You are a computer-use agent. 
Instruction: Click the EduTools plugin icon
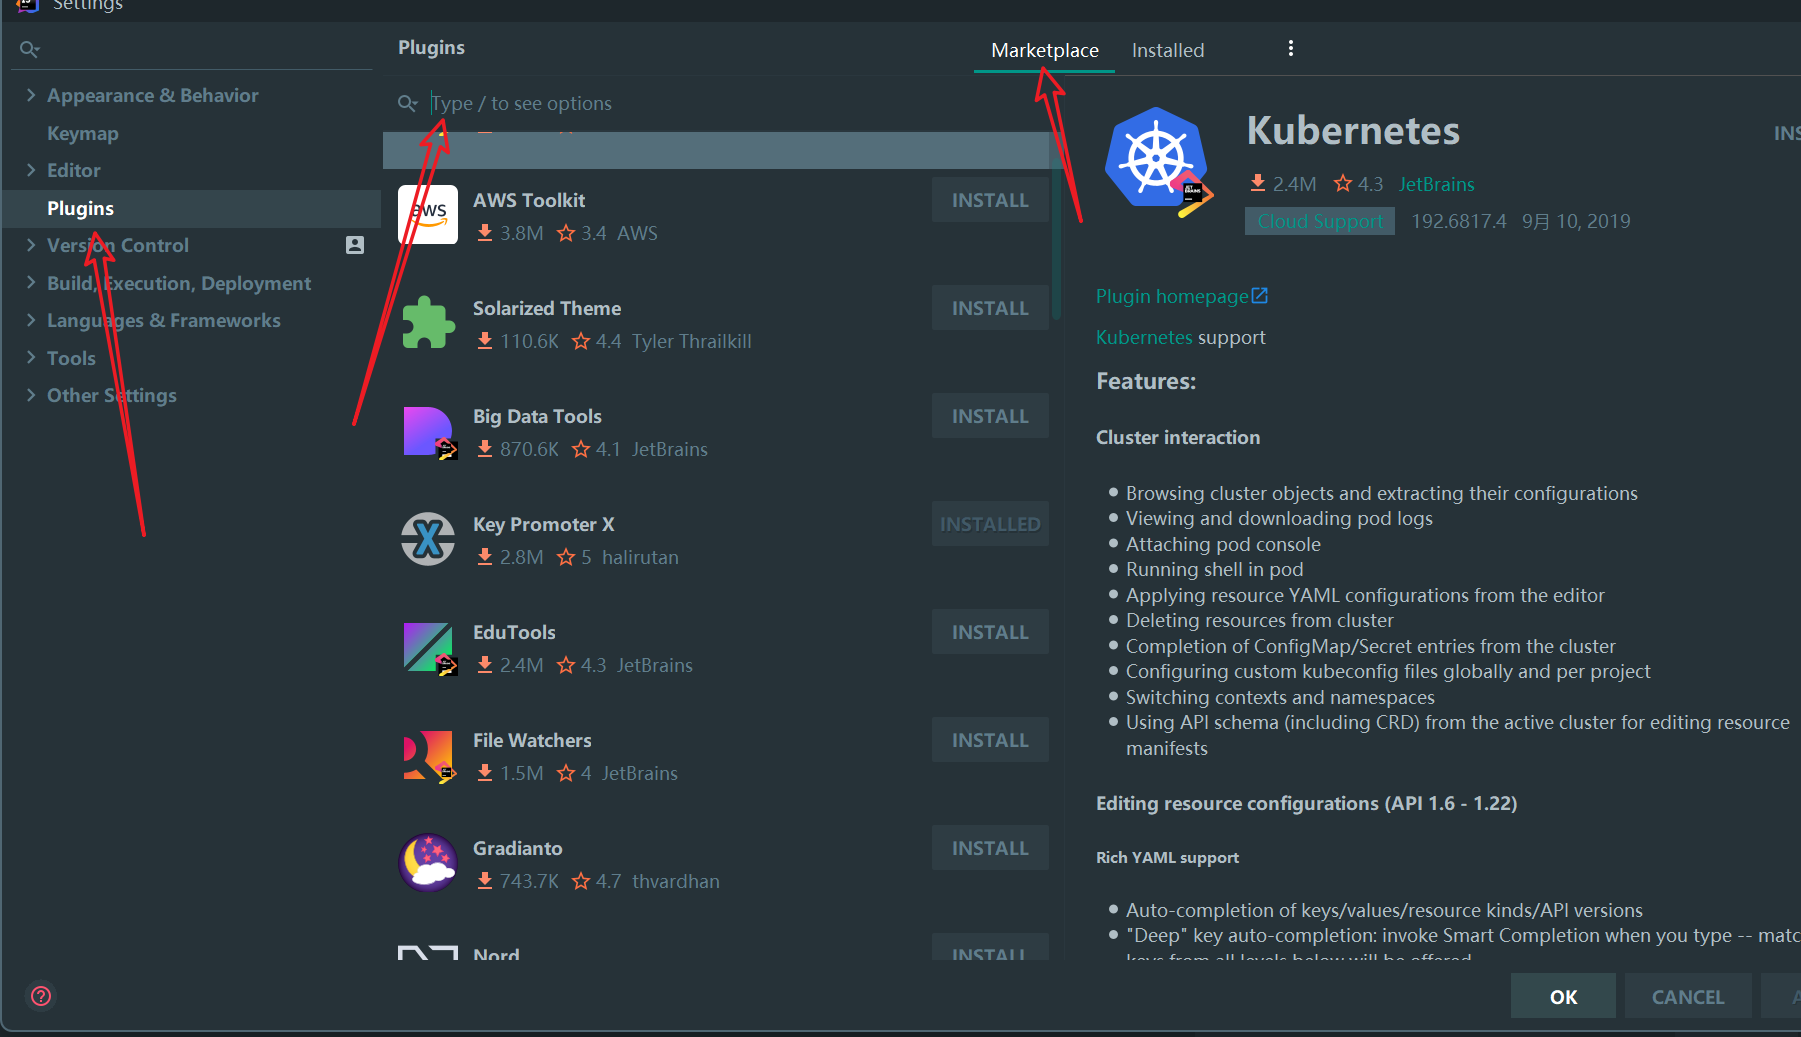point(429,648)
